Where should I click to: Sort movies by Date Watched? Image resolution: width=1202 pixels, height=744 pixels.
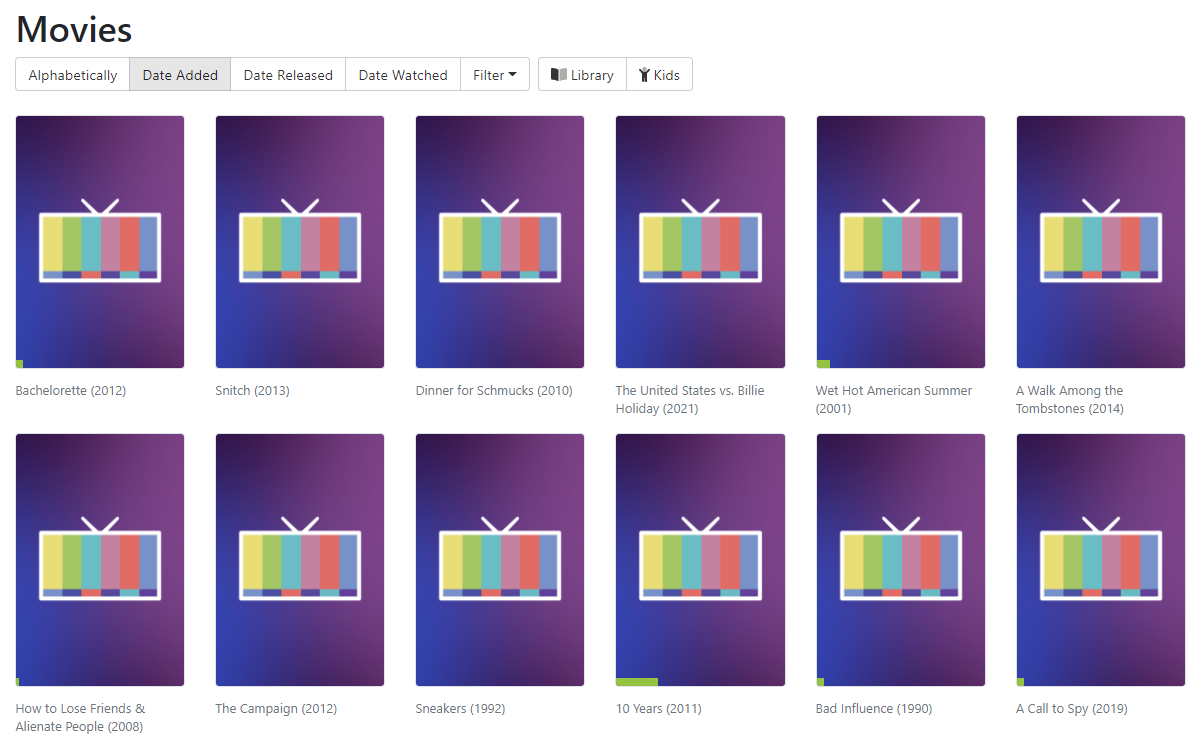click(x=403, y=75)
